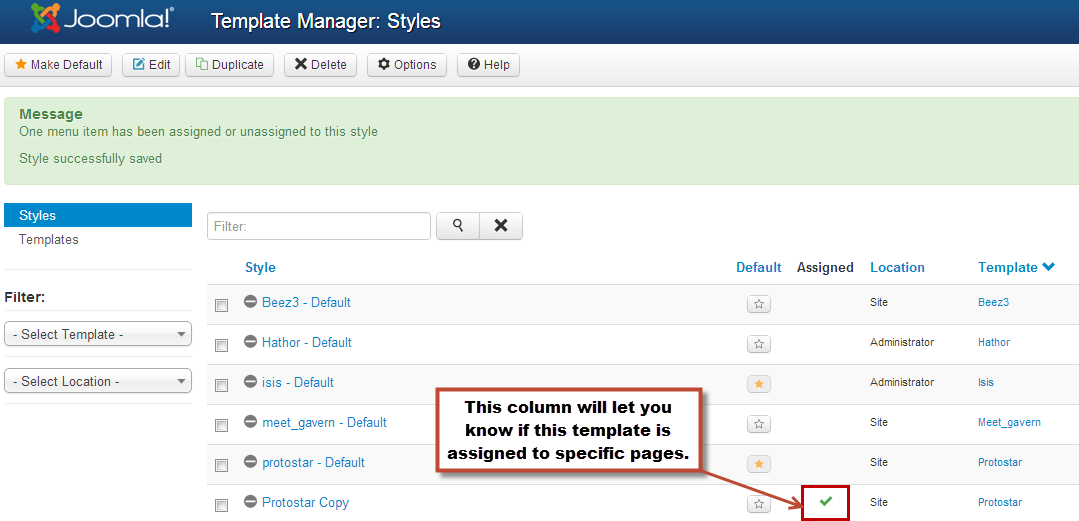
Task: Set Protostar Copy as default via star
Action: pyautogui.click(x=759, y=504)
